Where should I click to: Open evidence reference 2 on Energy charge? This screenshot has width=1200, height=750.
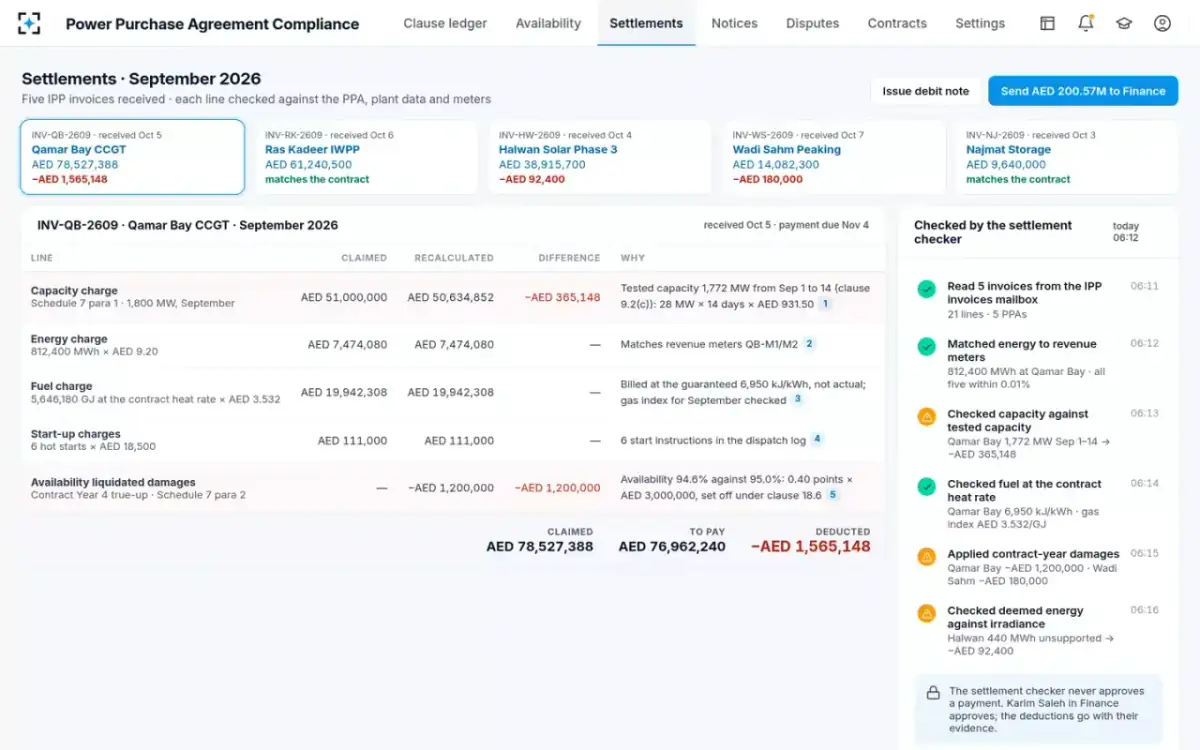click(809, 344)
